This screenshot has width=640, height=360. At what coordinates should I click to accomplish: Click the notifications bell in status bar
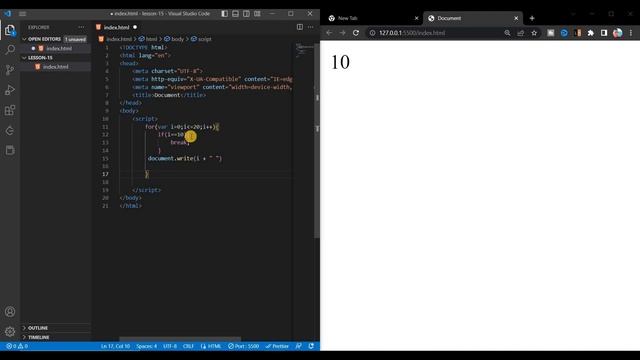(311, 346)
